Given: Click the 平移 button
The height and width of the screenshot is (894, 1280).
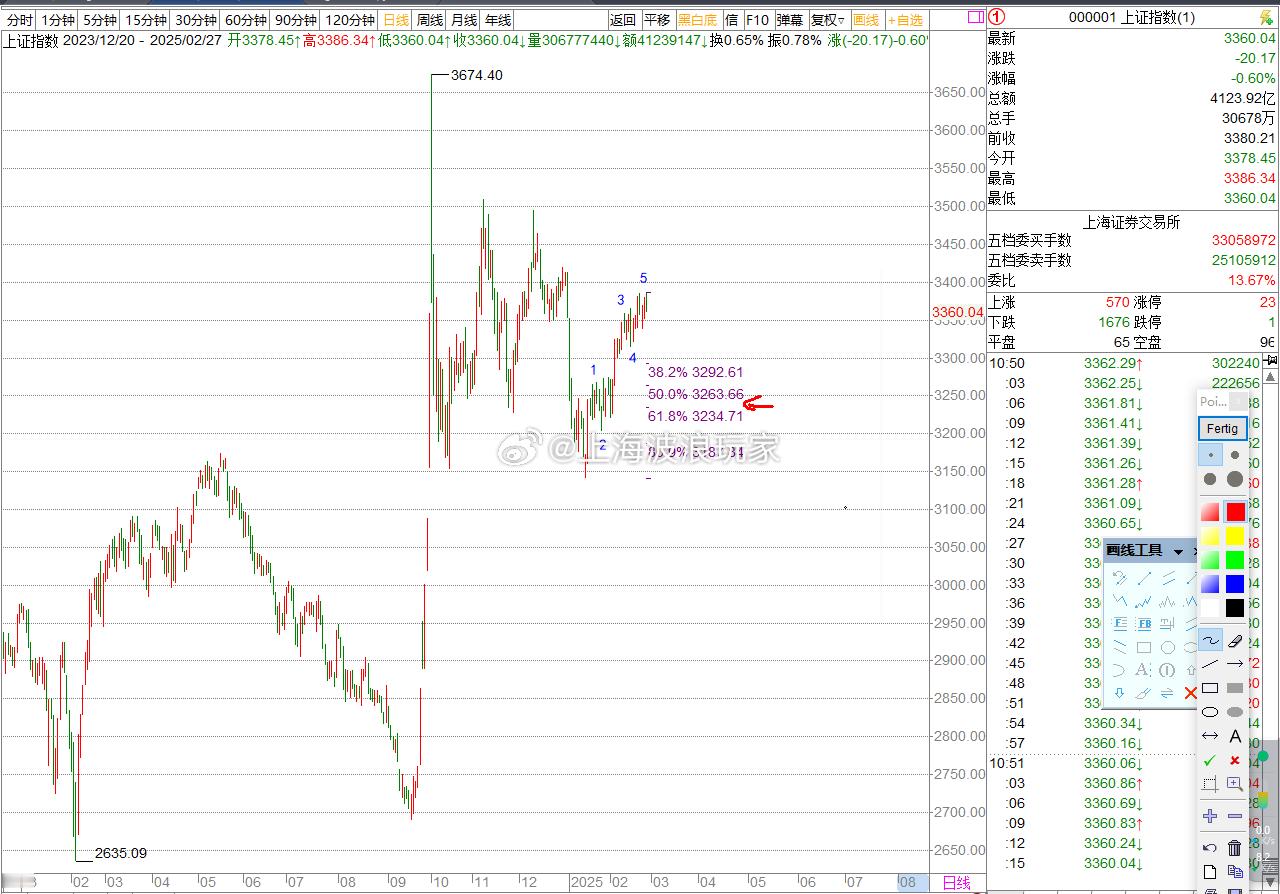Looking at the screenshot, I should tap(656, 20).
